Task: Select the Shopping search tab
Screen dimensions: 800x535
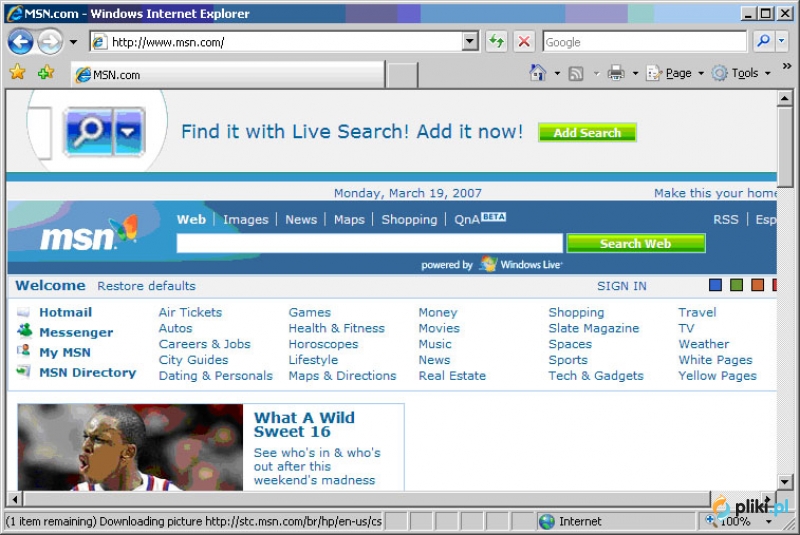Action: point(409,220)
